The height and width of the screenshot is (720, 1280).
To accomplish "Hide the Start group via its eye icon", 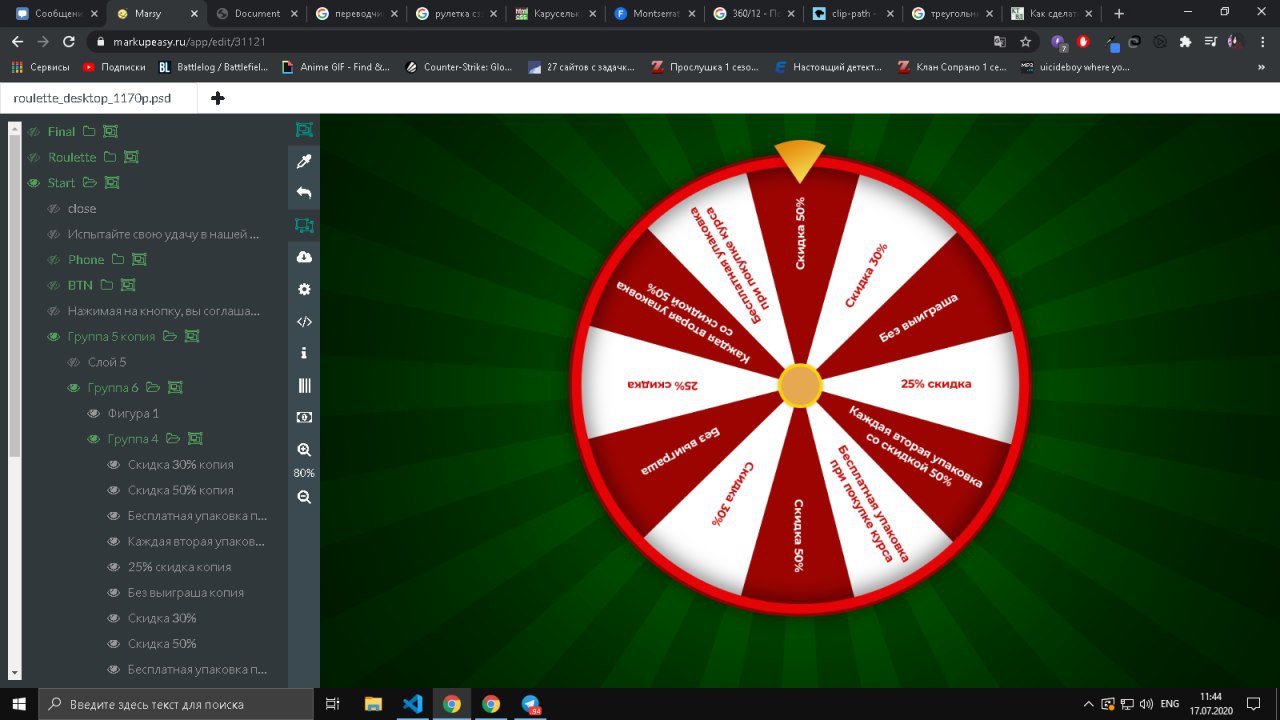I will (33, 183).
